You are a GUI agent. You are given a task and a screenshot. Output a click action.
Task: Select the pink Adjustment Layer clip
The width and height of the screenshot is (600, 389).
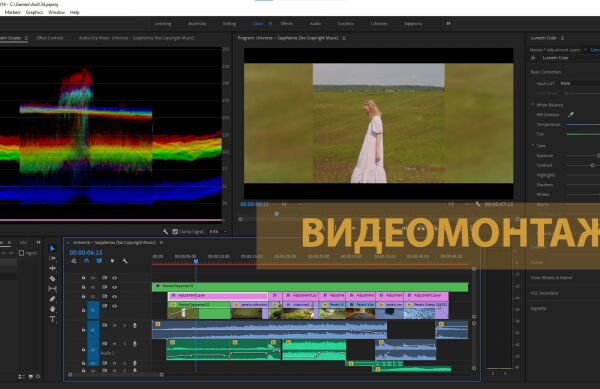[218, 296]
